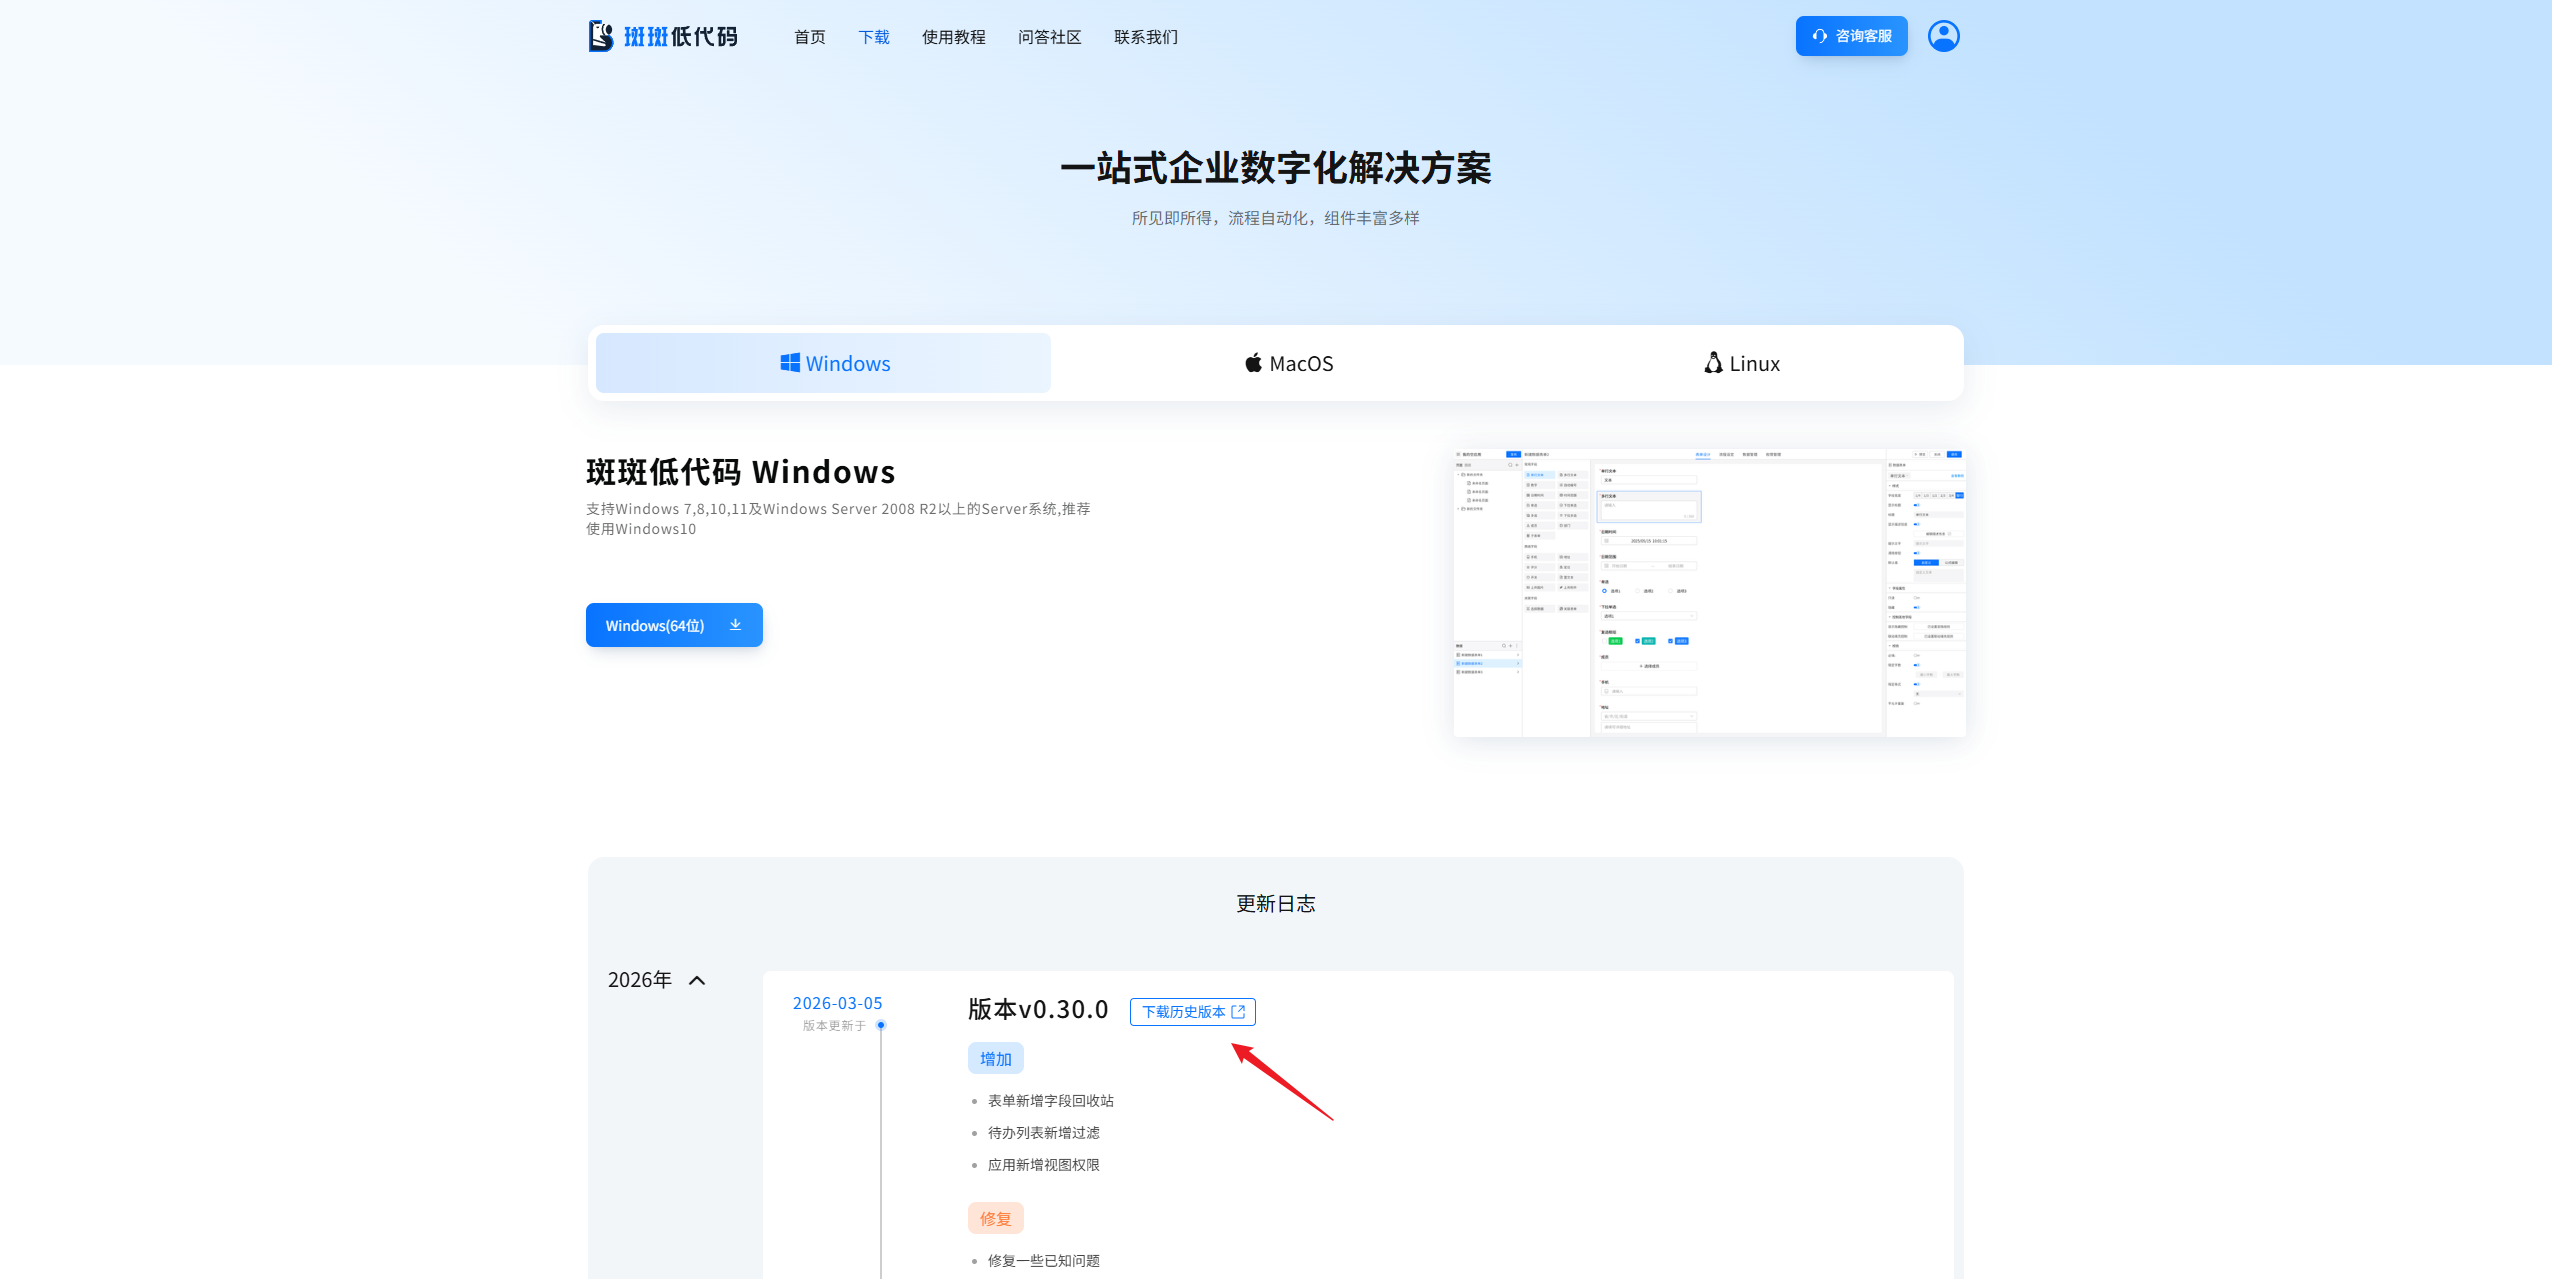Screen dimensions: 2552x1279
Task: Open 首页 in the navigation bar
Action: point(809,37)
